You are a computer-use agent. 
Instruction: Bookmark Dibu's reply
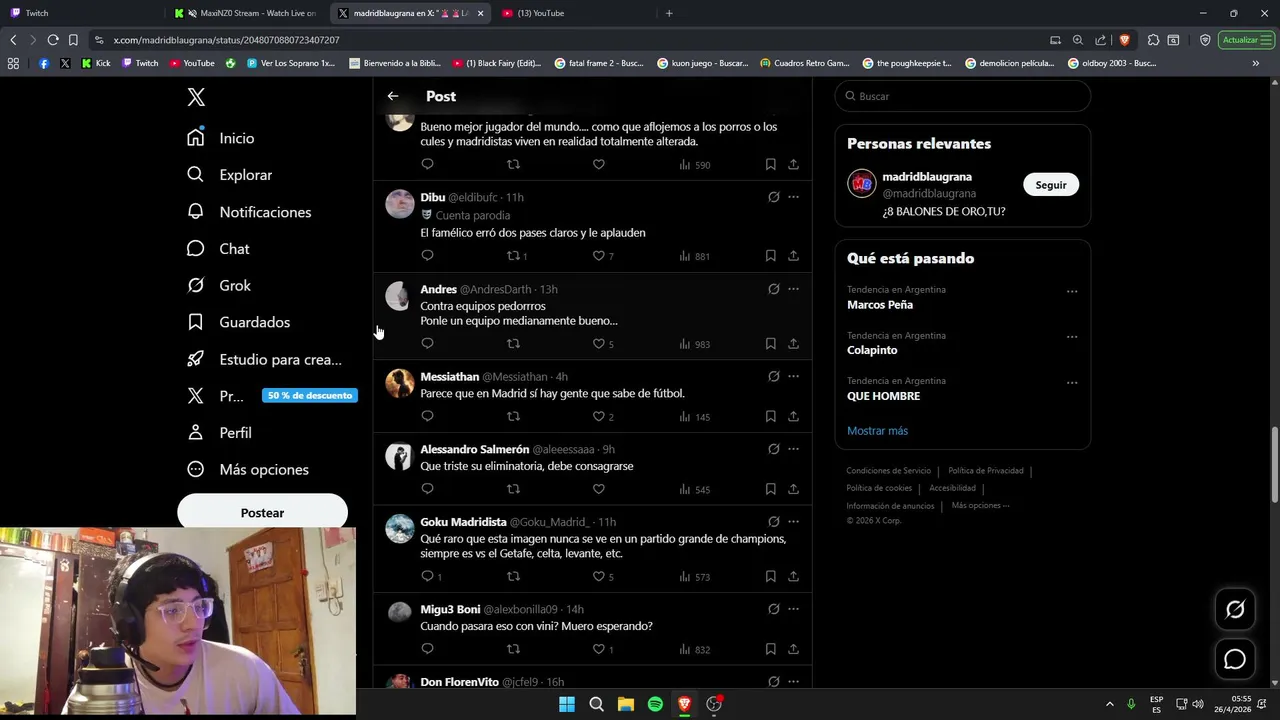(x=770, y=256)
